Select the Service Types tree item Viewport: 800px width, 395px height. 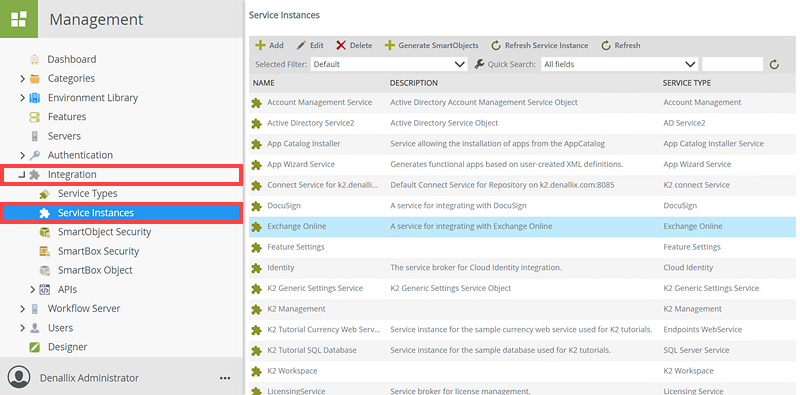pyautogui.click(x=87, y=194)
